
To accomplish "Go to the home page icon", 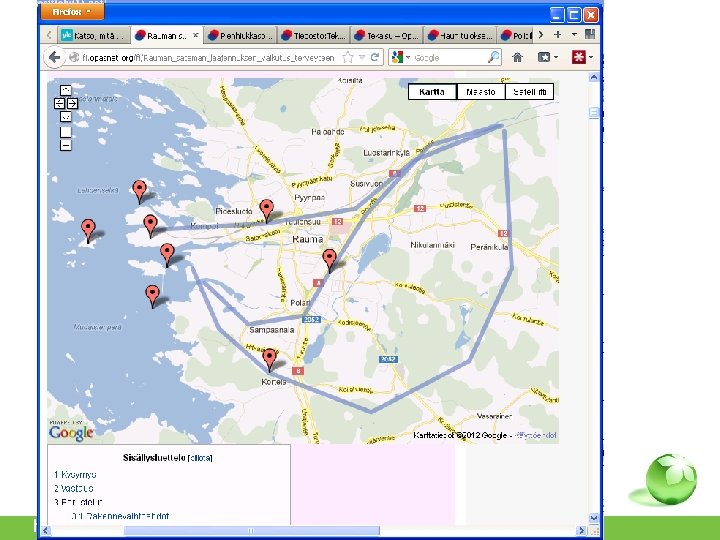I will pyautogui.click(x=518, y=57).
